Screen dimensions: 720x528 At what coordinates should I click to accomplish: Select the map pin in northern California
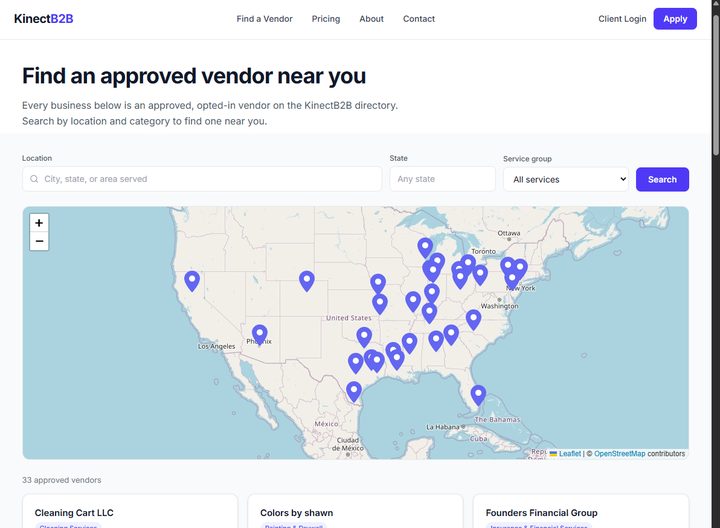[x=192, y=281]
